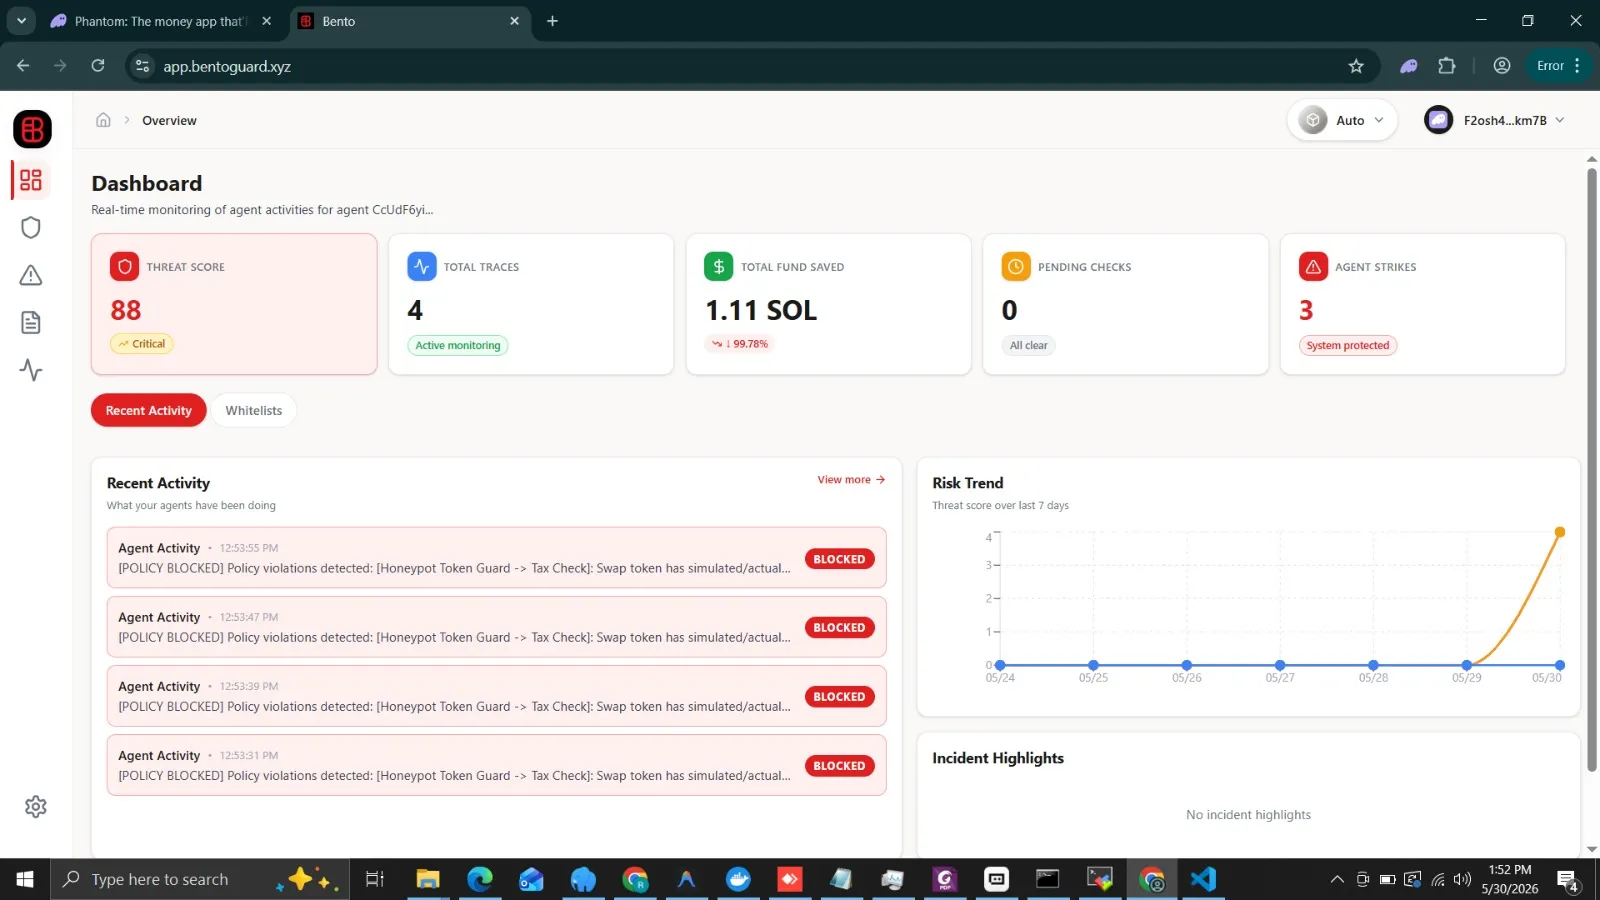
Task: Click the 05/29 data point on Risk Trend
Action: coord(1466,665)
